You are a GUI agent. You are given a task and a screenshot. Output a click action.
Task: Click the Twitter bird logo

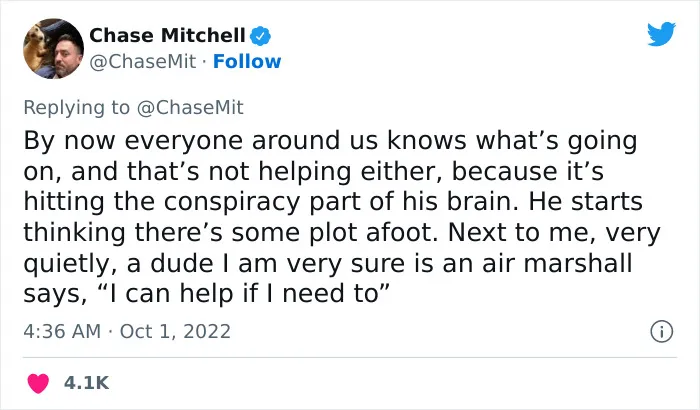661,34
